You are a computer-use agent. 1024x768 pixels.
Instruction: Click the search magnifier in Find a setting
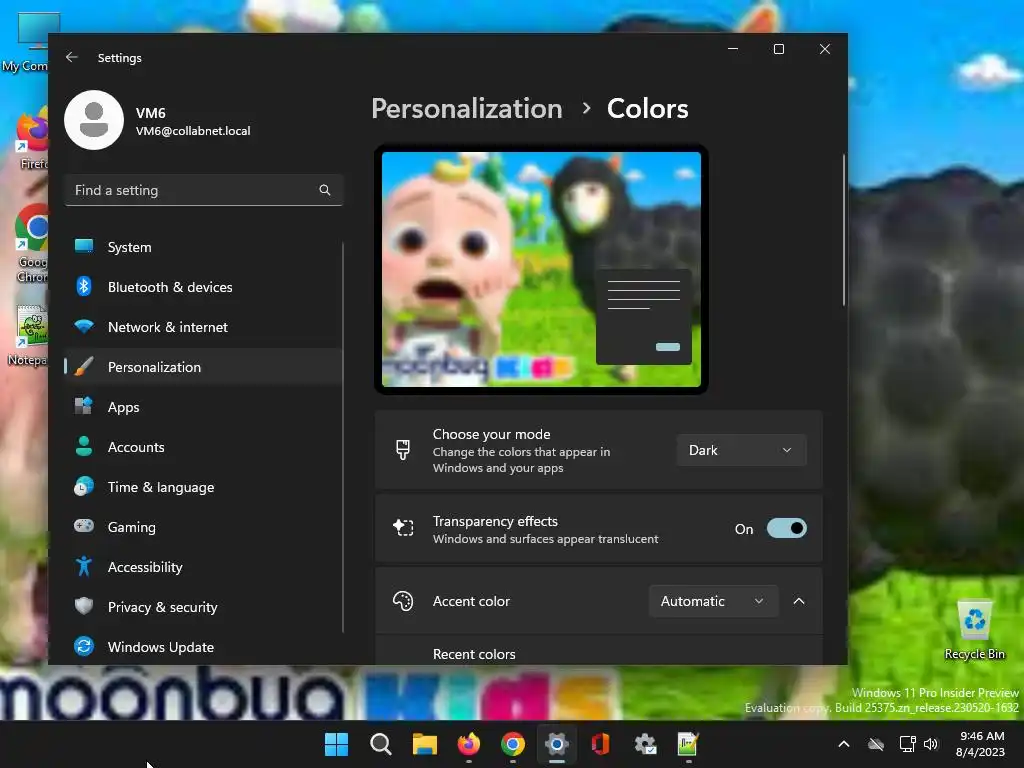[x=325, y=190]
